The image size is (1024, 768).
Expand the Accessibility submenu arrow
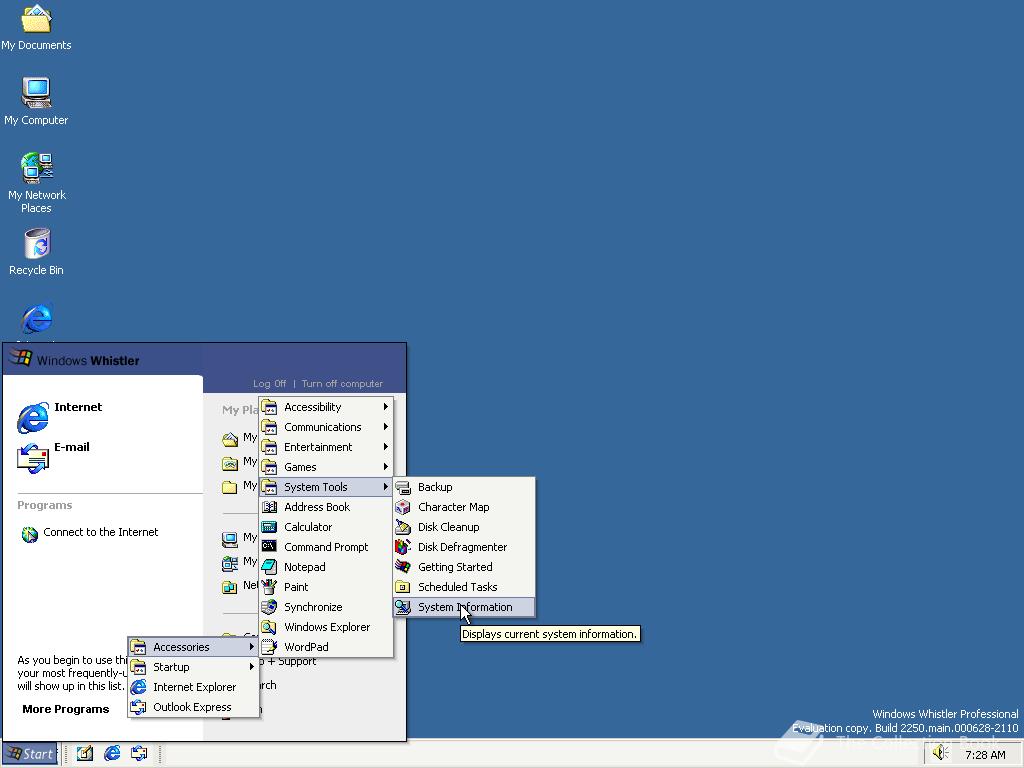click(386, 407)
